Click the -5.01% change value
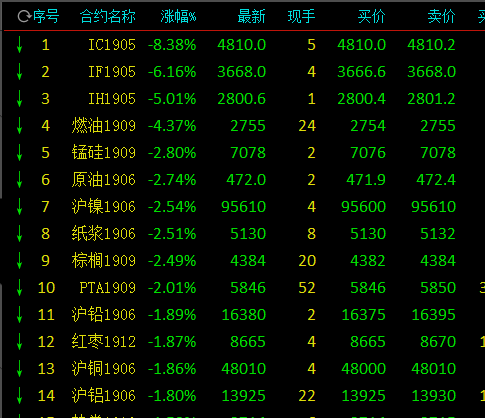This screenshot has width=485, height=418. click(x=172, y=99)
